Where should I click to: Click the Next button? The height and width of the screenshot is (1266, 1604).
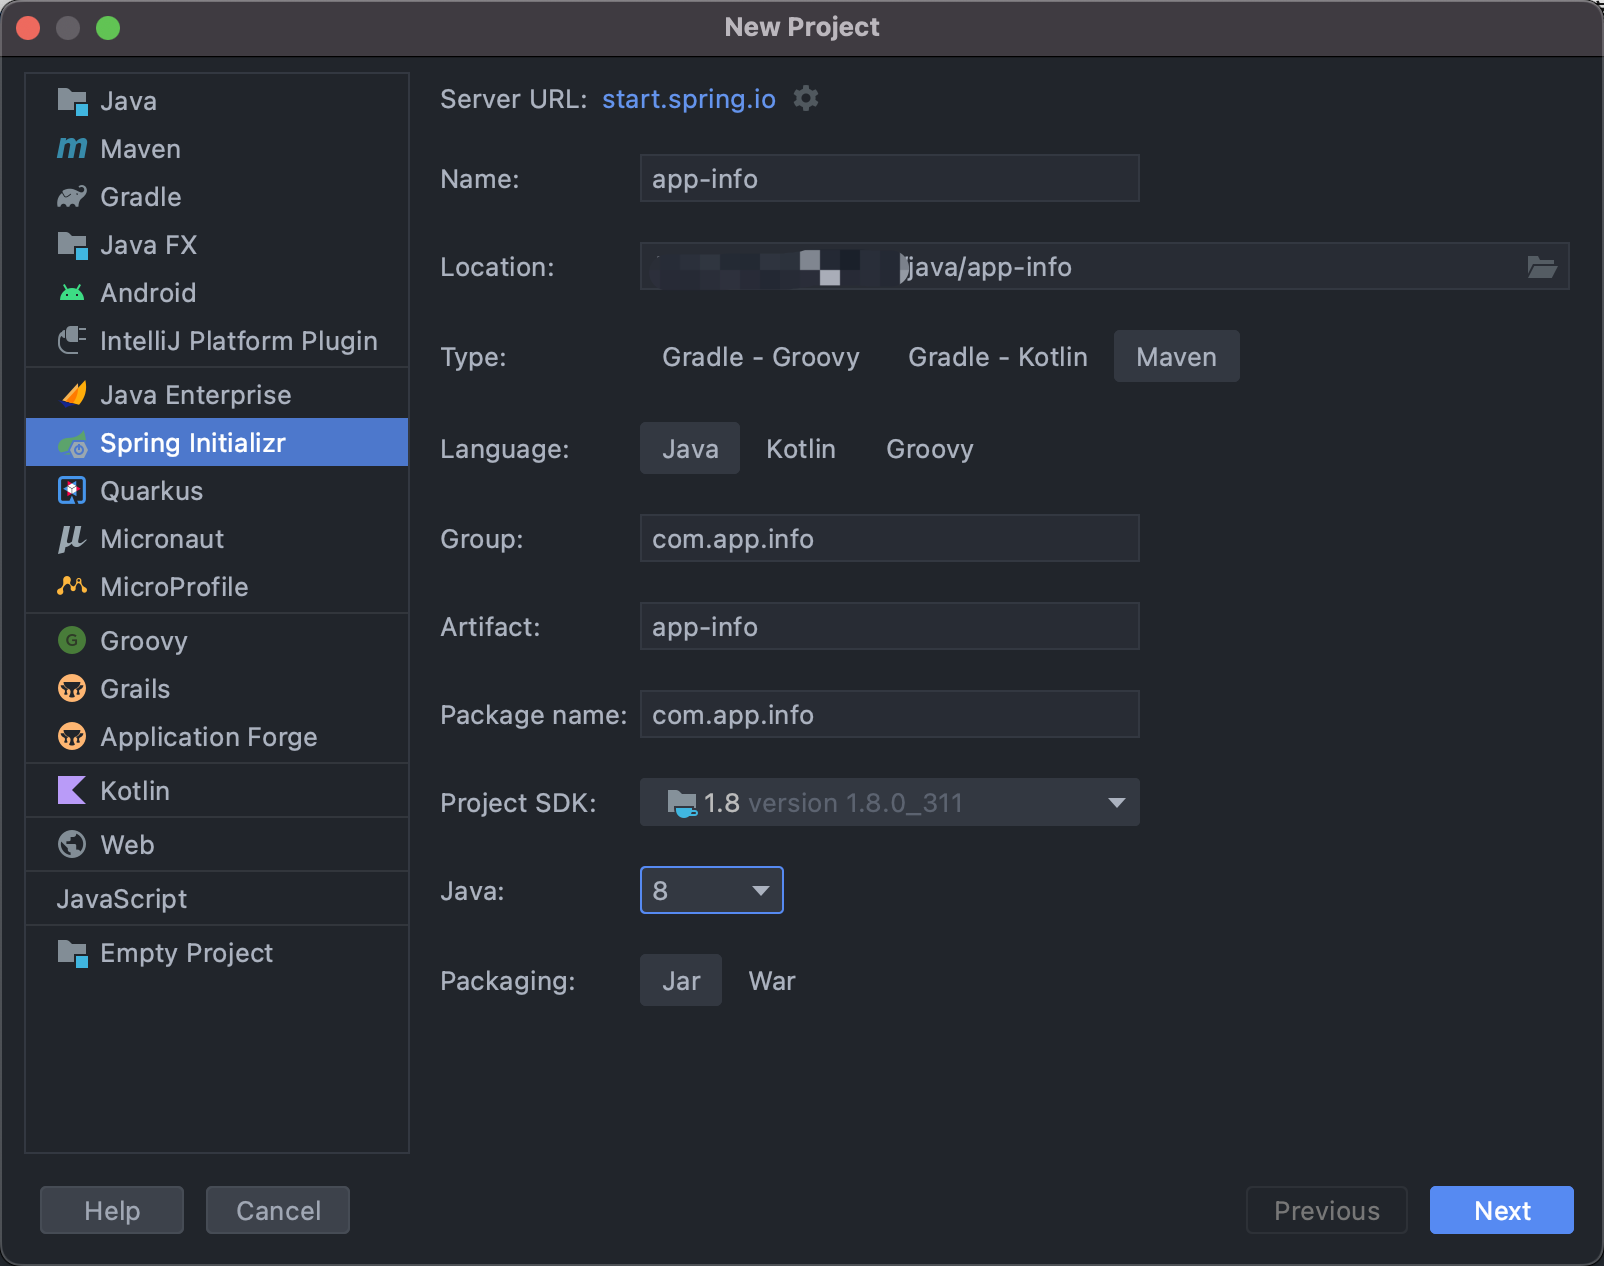(x=1502, y=1211)
